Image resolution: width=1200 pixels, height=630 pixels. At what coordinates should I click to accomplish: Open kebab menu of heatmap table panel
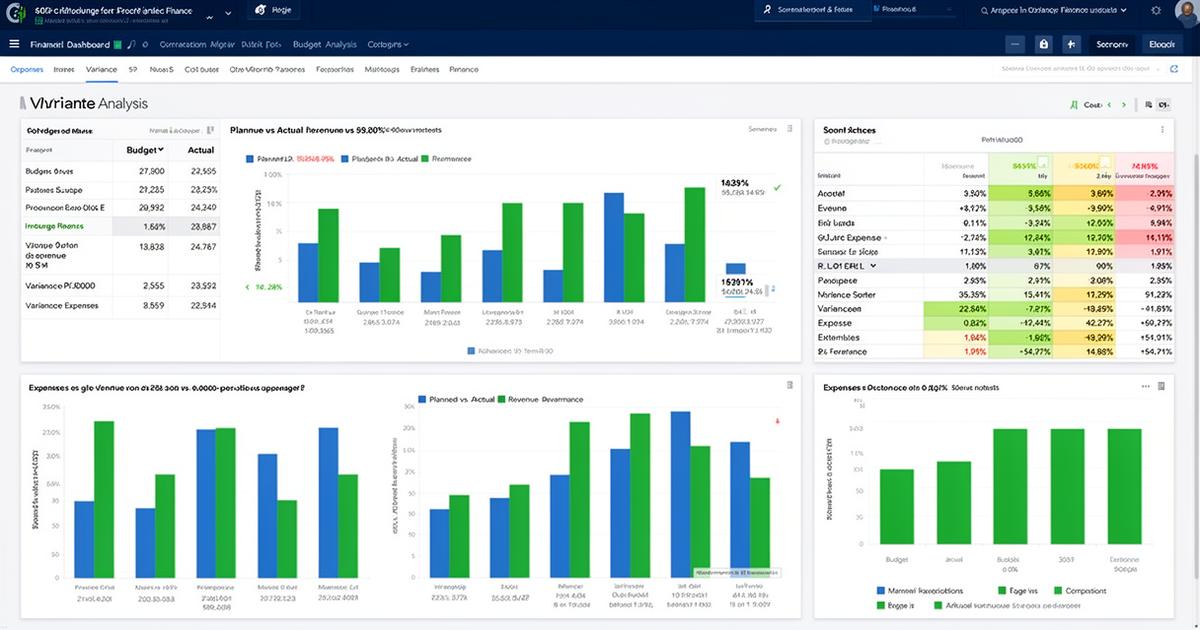click(x=1162, y=130)
